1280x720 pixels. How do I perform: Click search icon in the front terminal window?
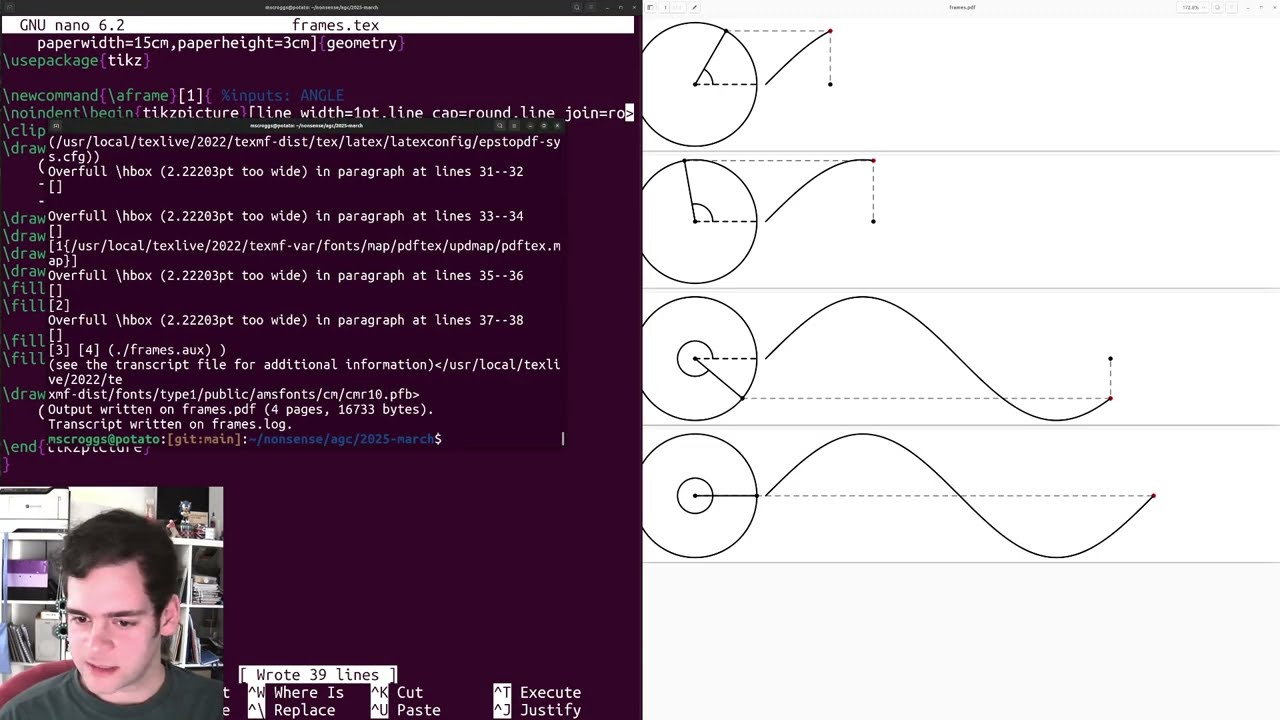click(x=500, y=126)
